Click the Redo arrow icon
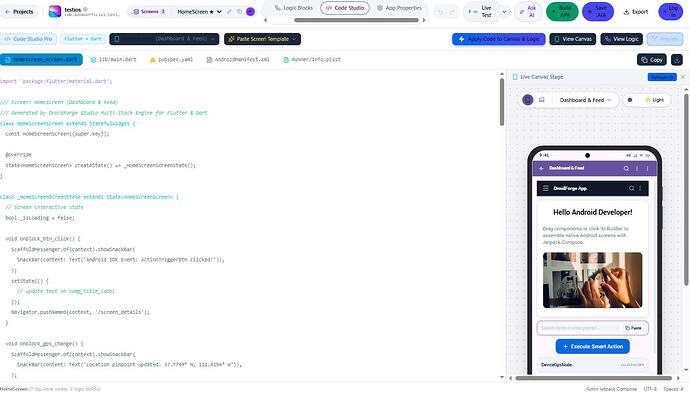Image resolution: width=690 pixels, height=394 pixels. pos(452,12)
